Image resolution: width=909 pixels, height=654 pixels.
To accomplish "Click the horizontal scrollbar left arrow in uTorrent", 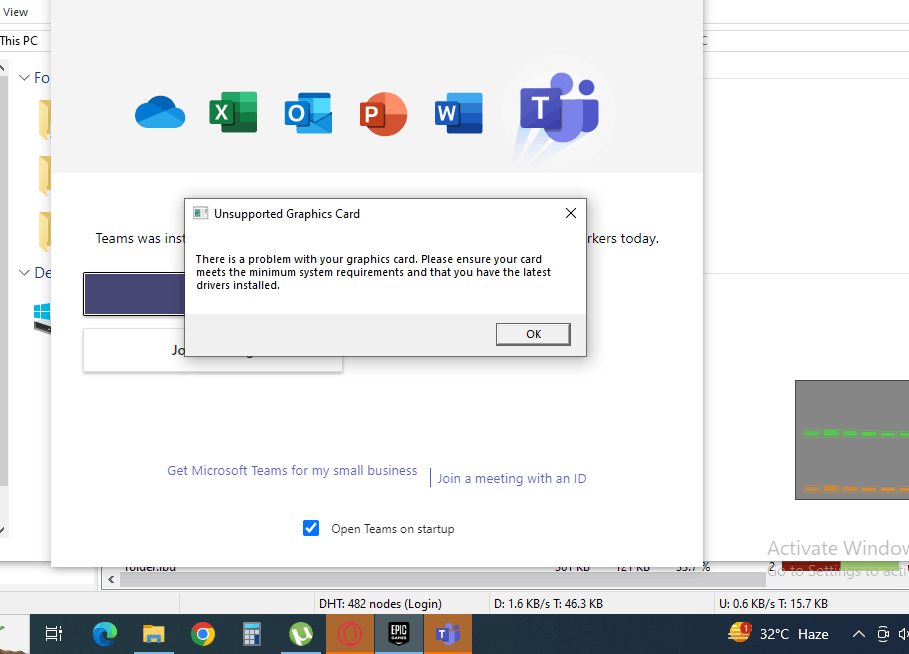I will tap(111, 579).
